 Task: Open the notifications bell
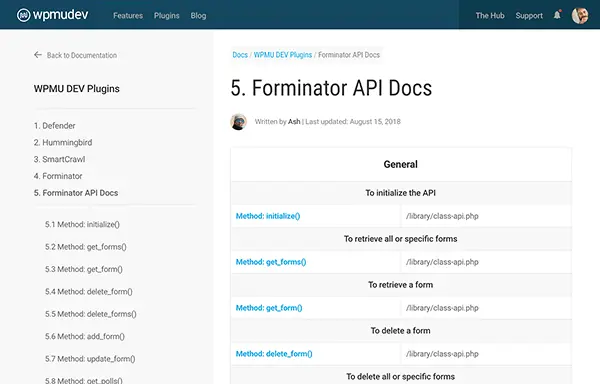[x=558, y=15]
